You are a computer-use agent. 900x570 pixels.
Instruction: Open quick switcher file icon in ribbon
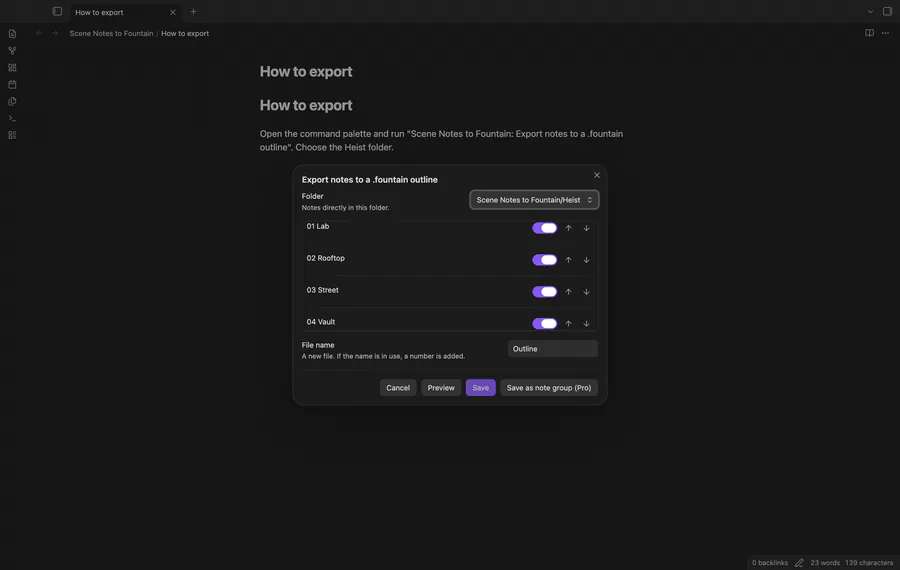[12, 34]
